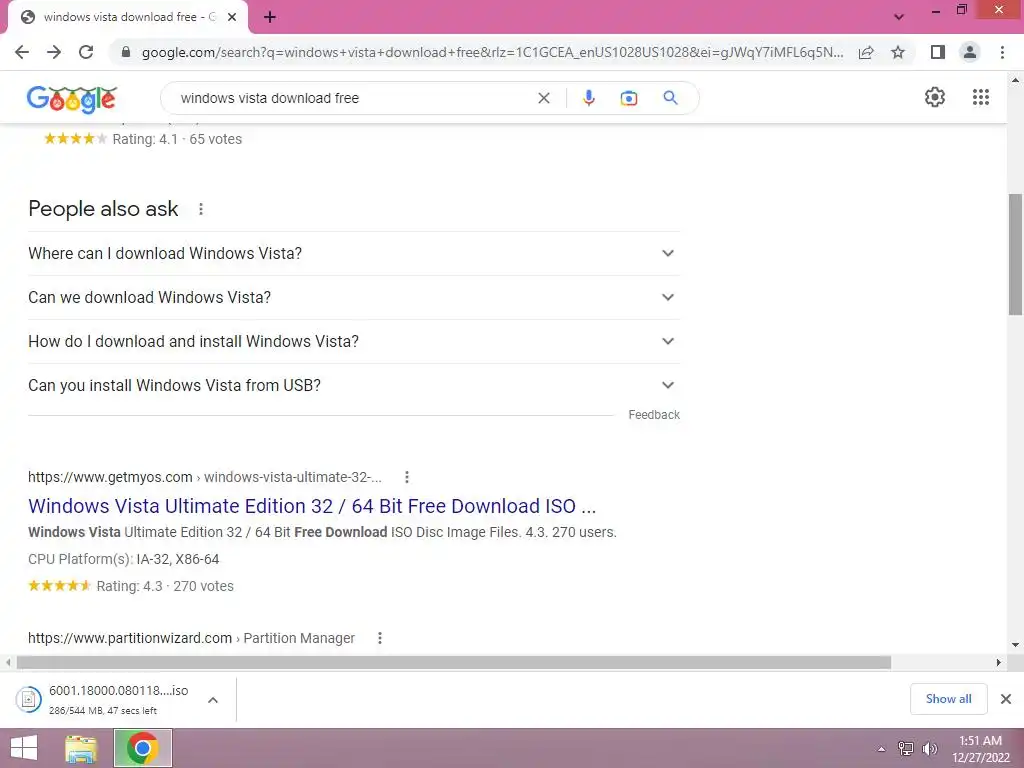The image size is (1024, 768).
Task: Click the vertical scrollbar thumb
Action: pos(1015,255)
